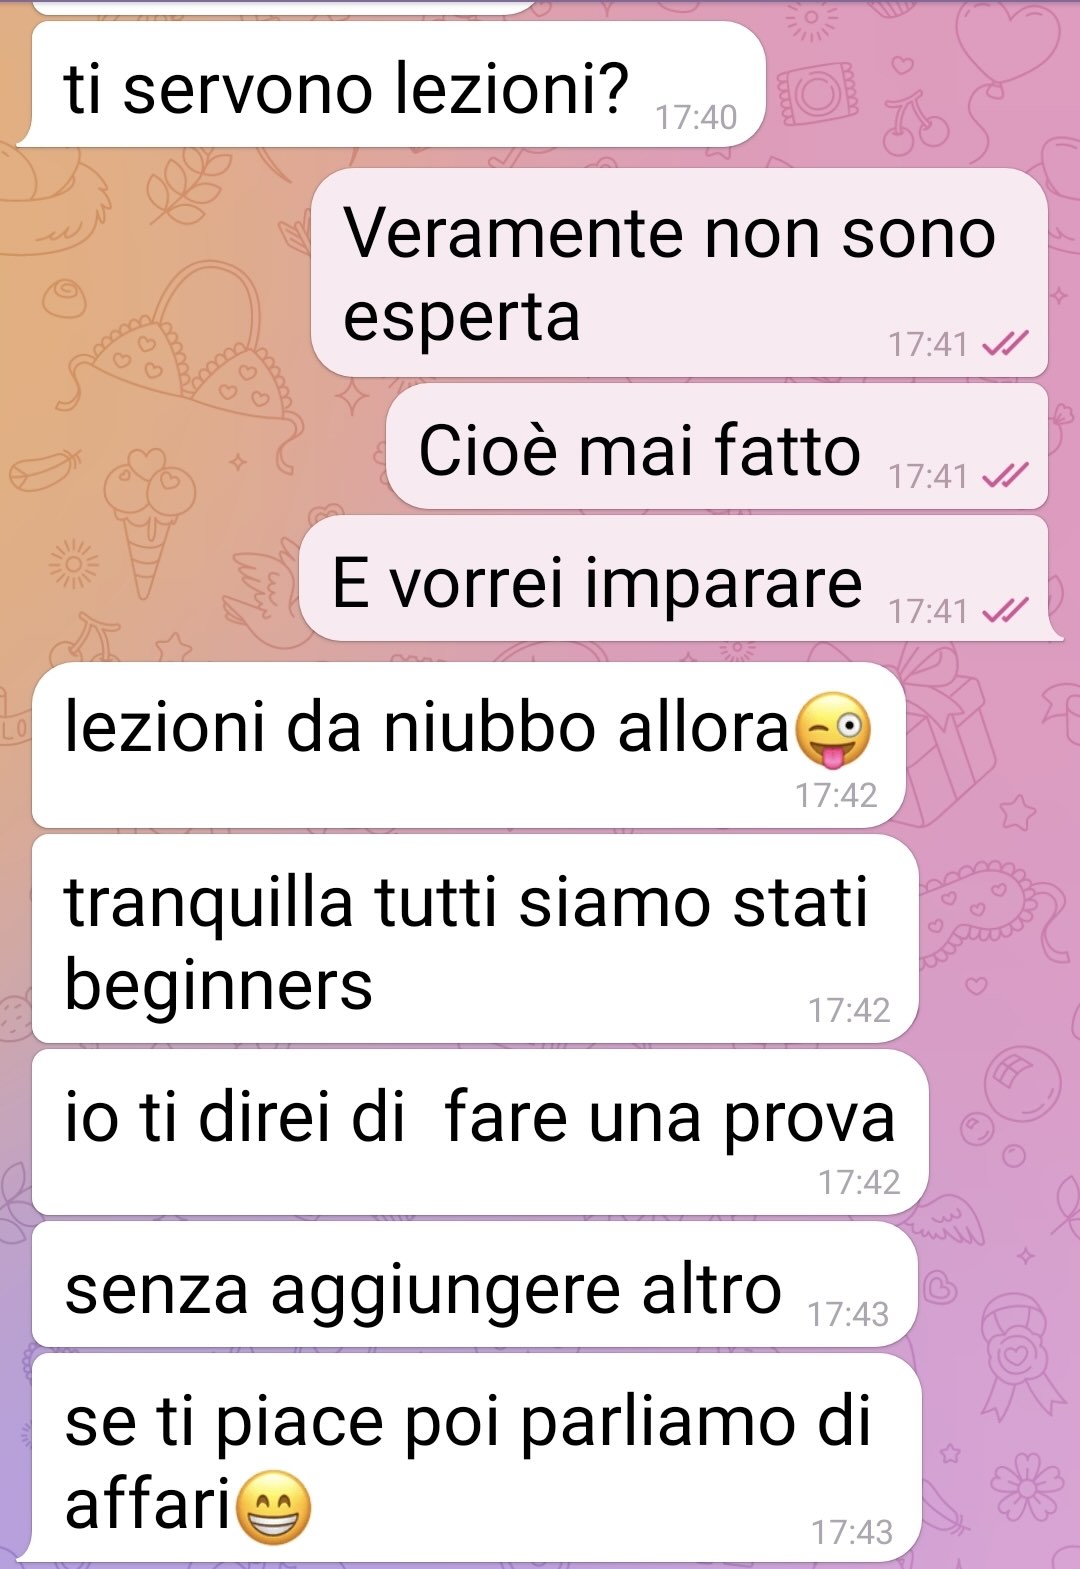
Task: Select the 'senza aggiungere altro' message
Action: click(475, 1285)
